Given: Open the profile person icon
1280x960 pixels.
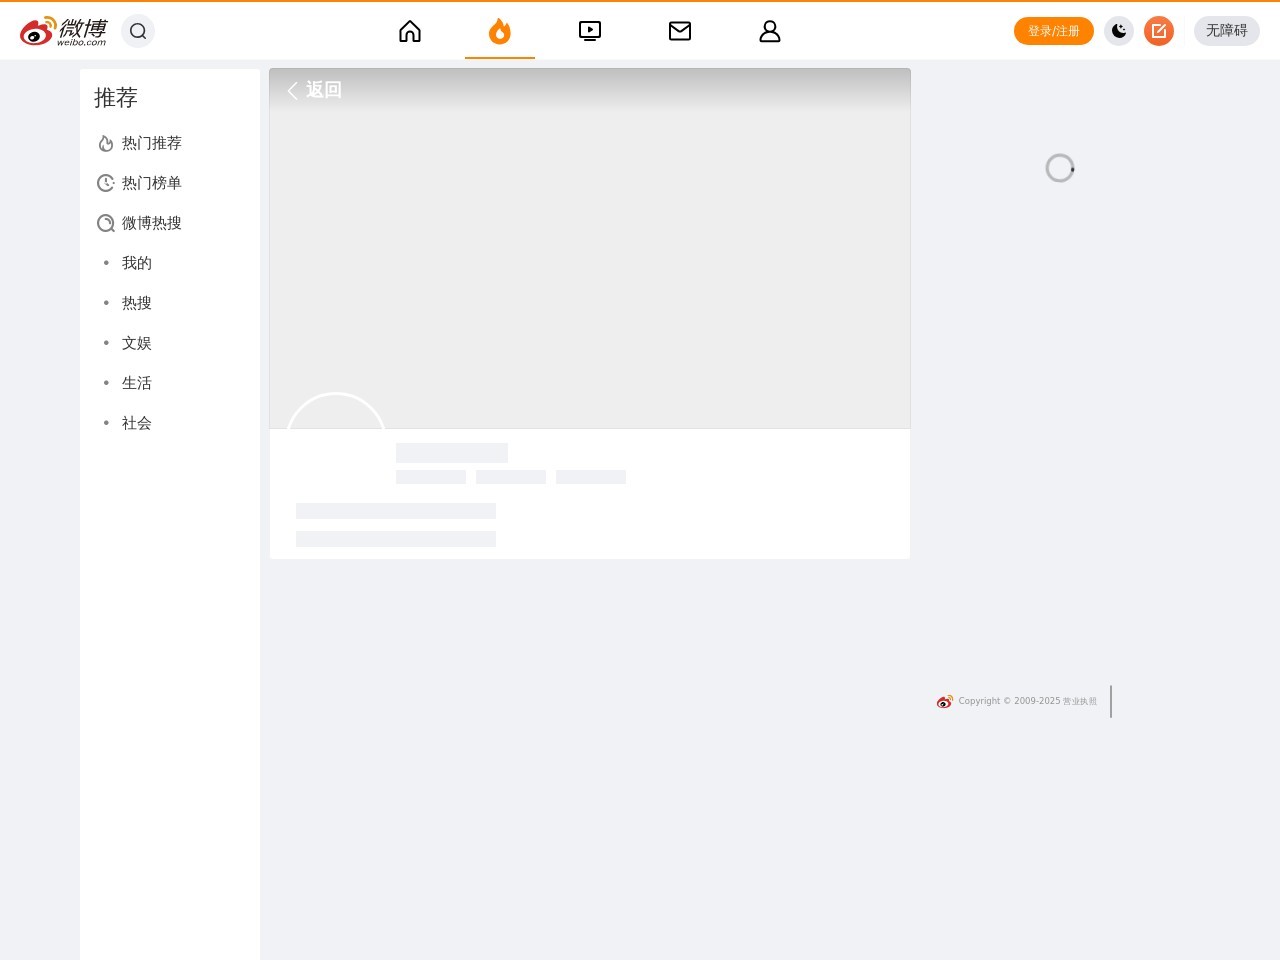Looking at the screenshot, I should pyautogui.click(x=770, y=31).
